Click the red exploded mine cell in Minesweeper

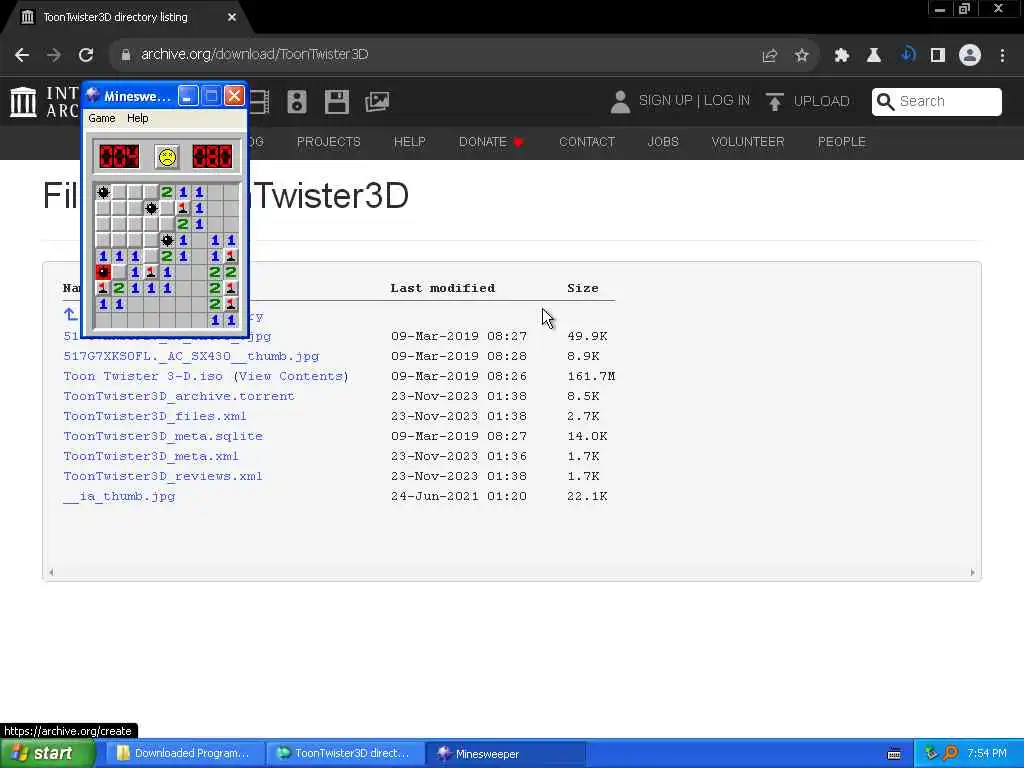coord(103,272)
